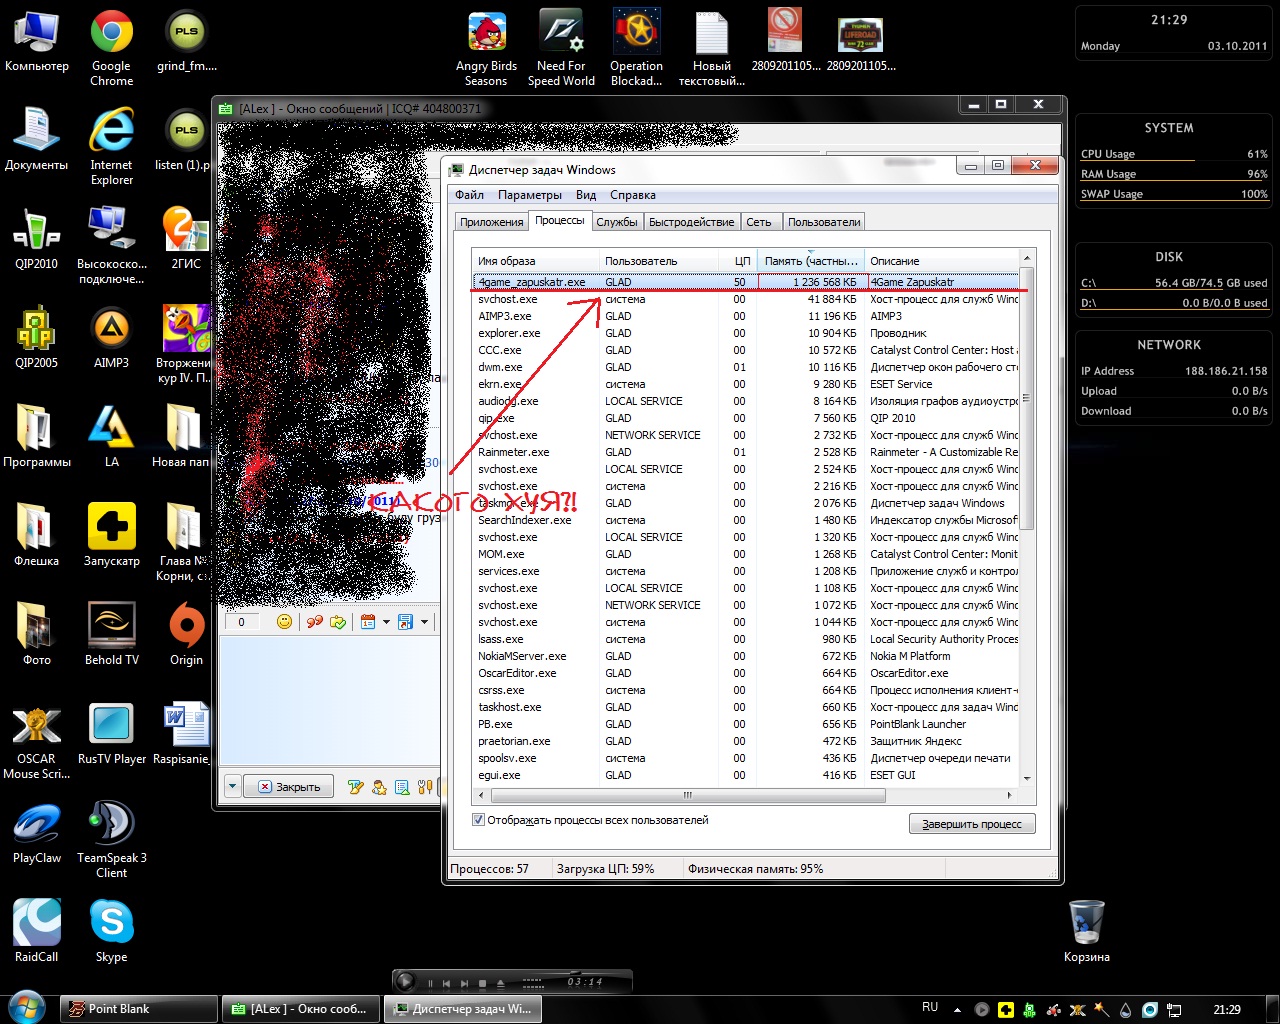Click the Закрыть button in chat window
This screenshot has width=1280, height=1024.
(x=289, y=787)
